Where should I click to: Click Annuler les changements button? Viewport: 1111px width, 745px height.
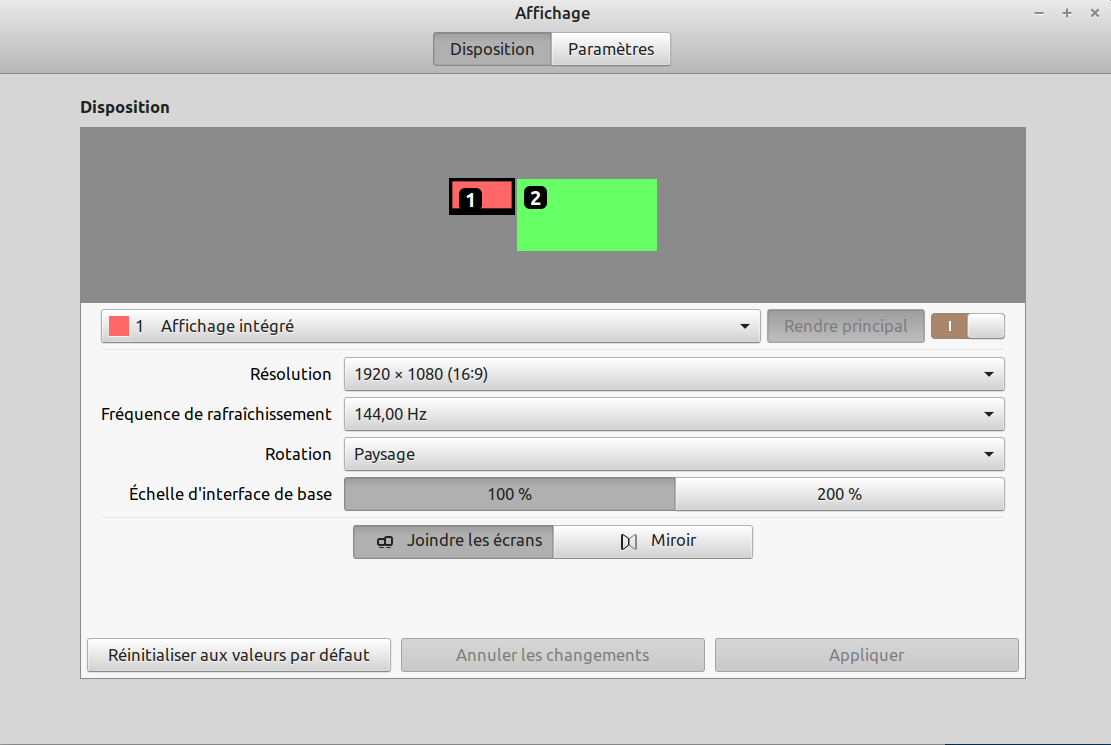point(552,655)
